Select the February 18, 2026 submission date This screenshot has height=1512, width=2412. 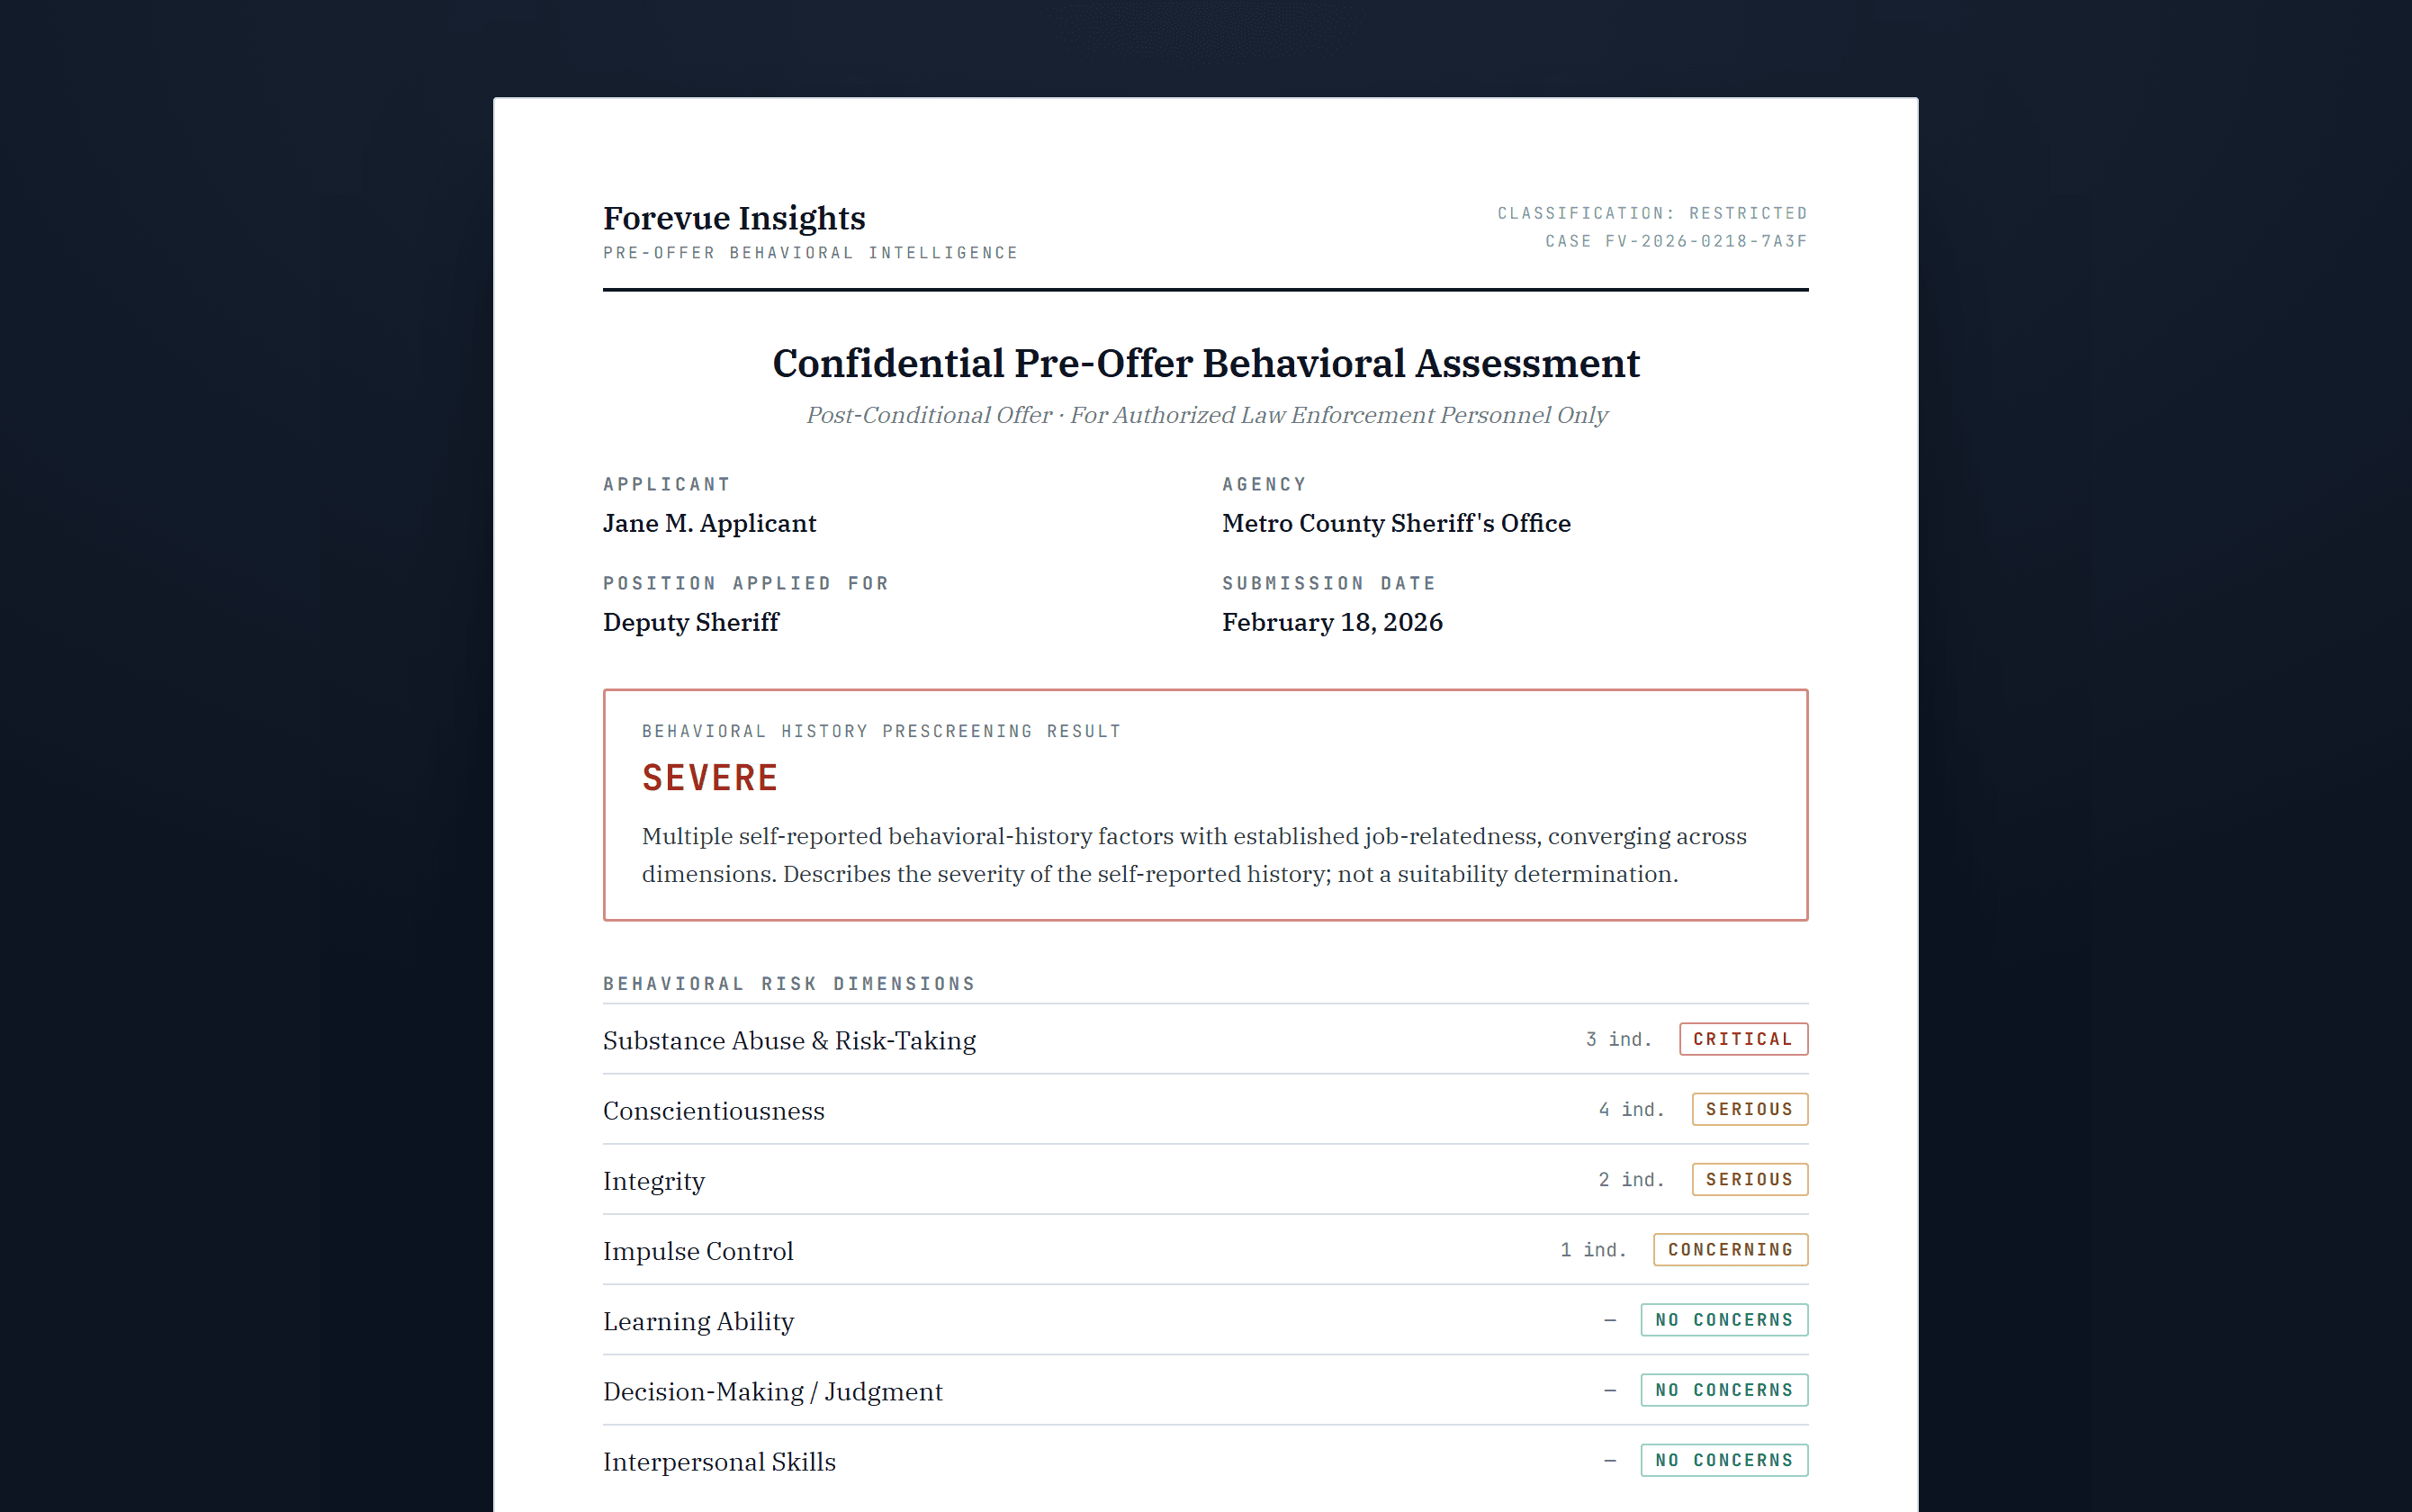[1332, 622]
